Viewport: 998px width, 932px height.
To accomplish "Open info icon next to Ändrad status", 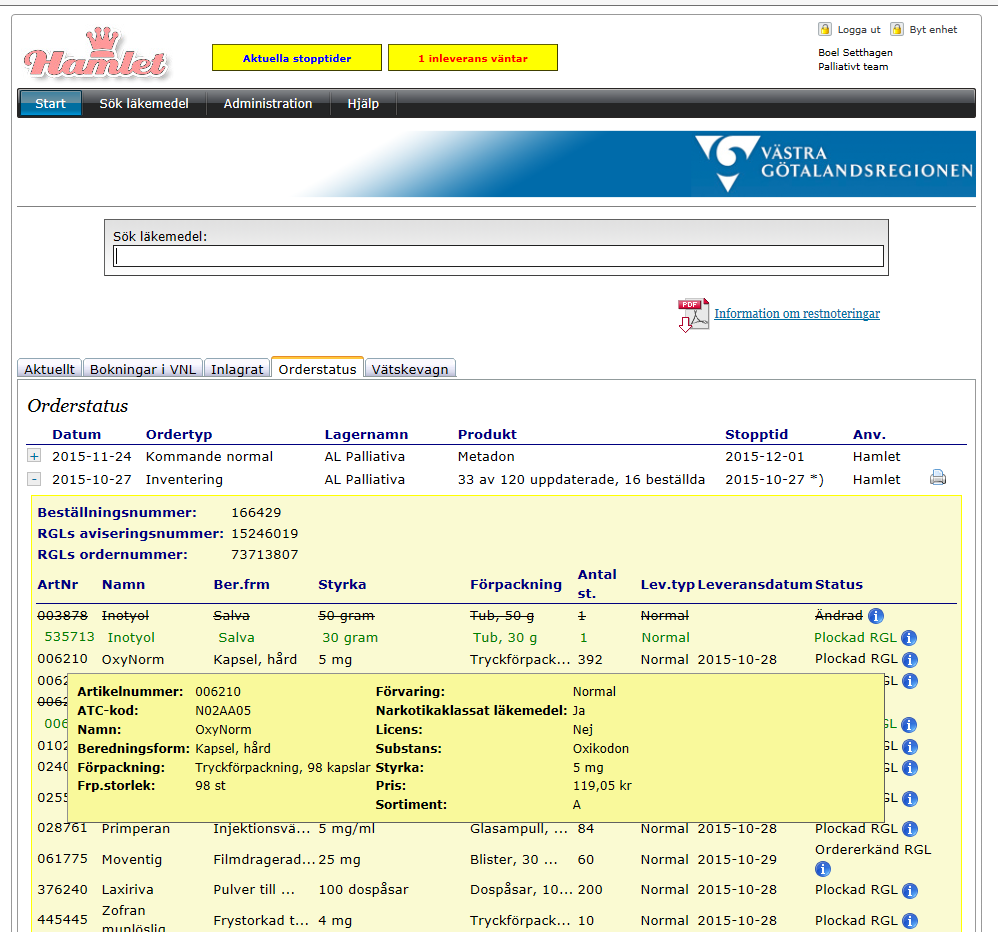I will pos(876,616).
